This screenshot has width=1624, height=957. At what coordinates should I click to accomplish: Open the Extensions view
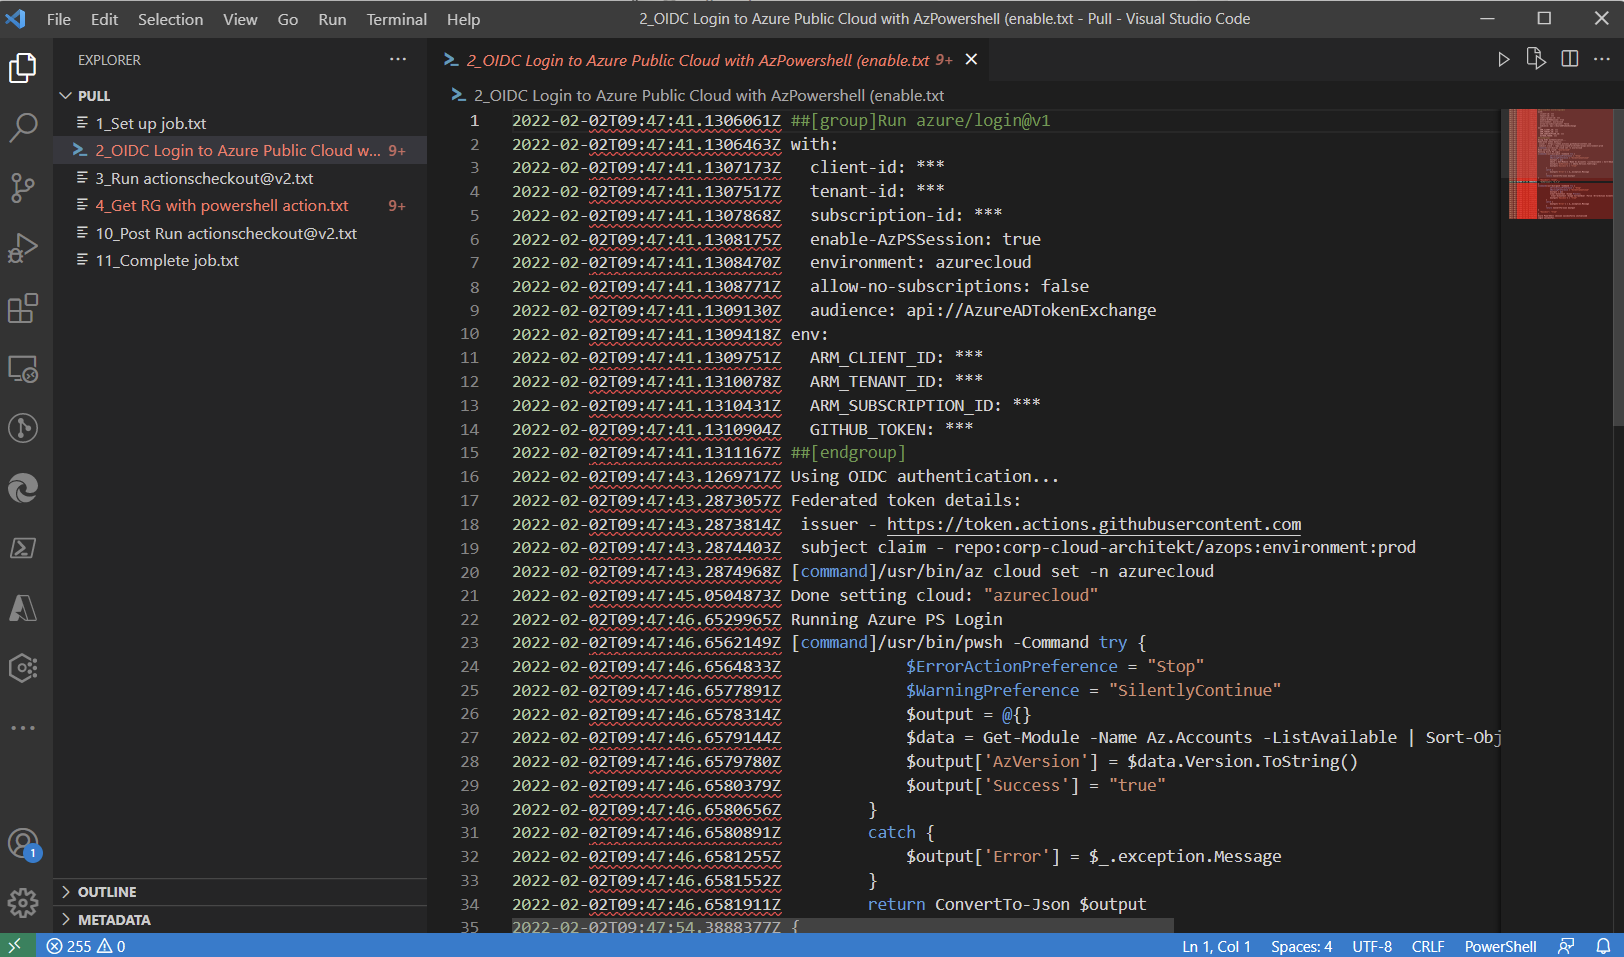pos(23,308)
